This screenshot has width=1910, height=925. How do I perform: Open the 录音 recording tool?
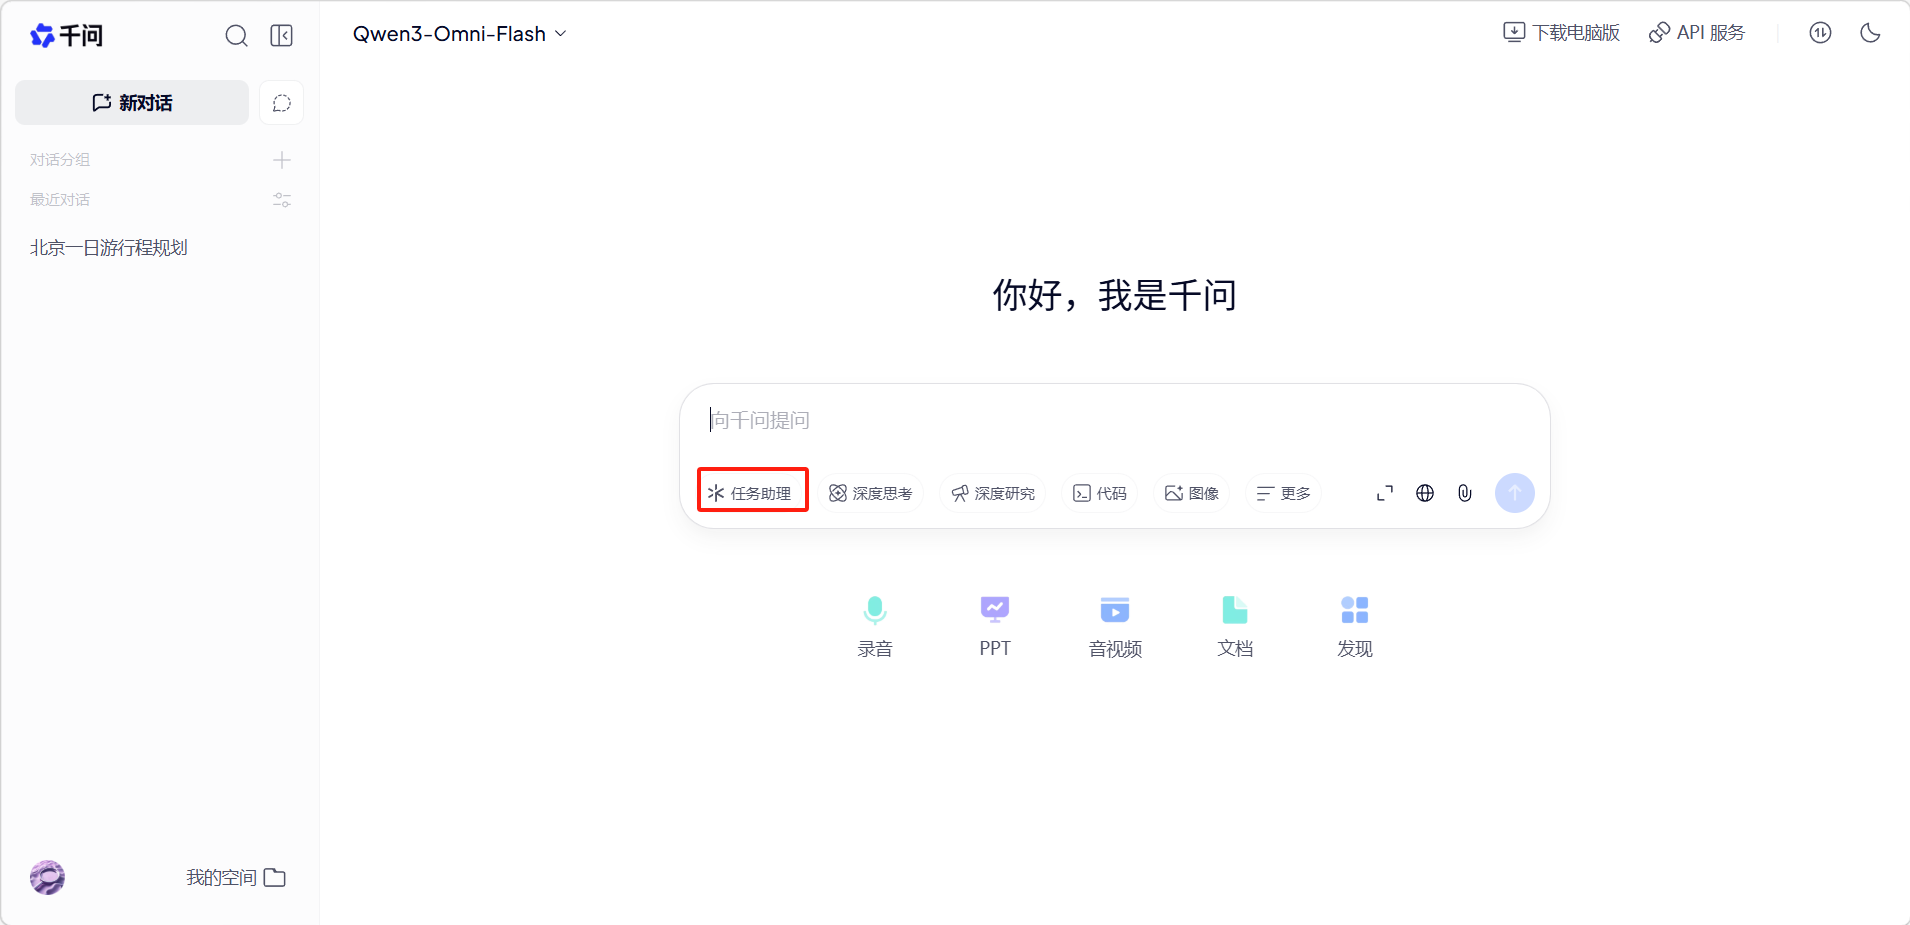(x=875, y=625)
